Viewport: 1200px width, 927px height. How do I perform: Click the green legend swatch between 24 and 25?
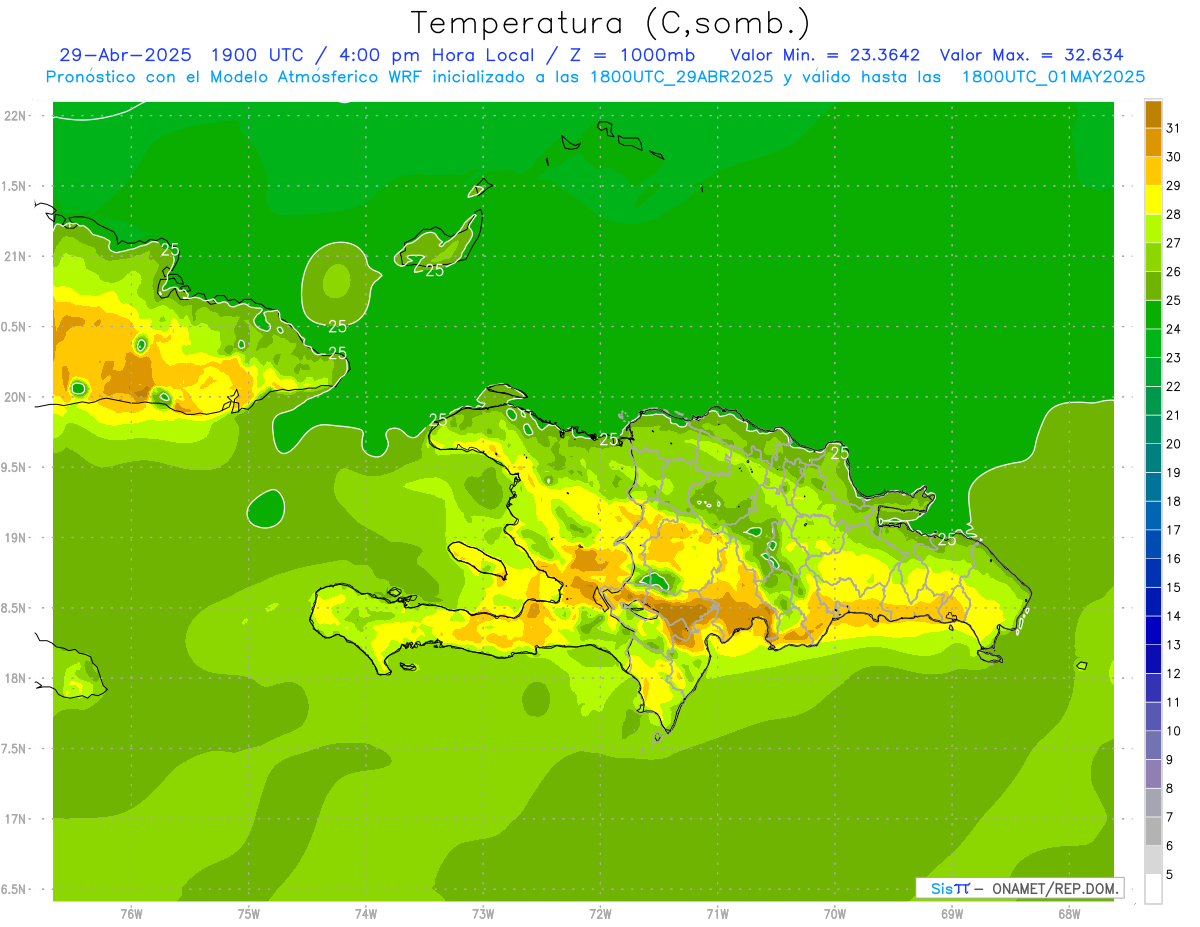click(1153, 314)
